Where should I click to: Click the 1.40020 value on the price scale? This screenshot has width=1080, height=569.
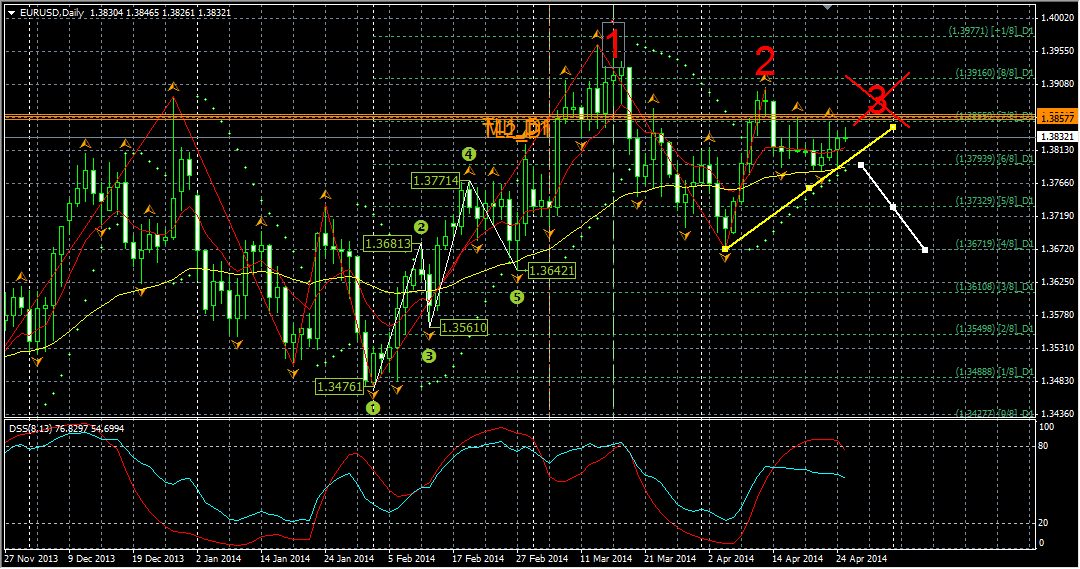[x=1057, y=17]
